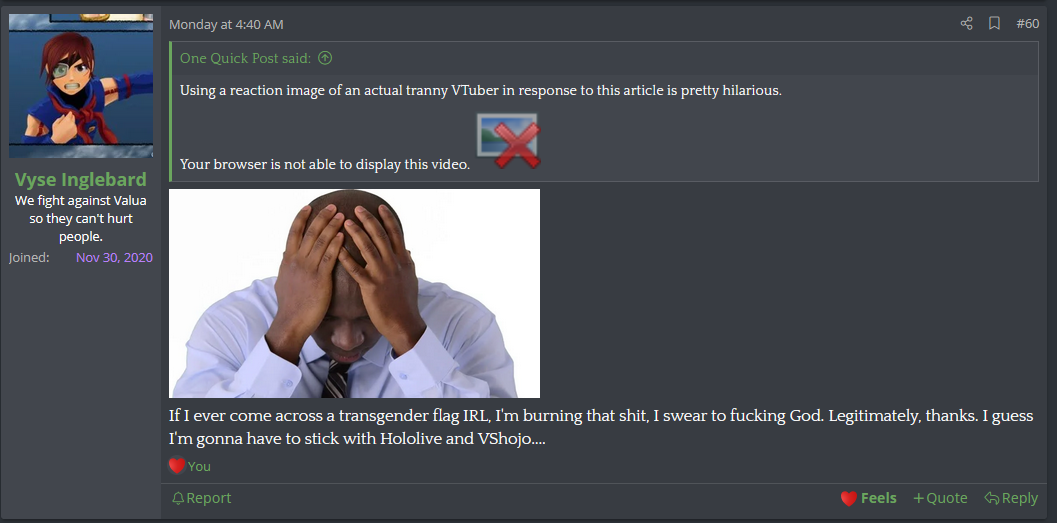
Task: Click the broken video placeholder icon
Action: (x=509, y=140)
